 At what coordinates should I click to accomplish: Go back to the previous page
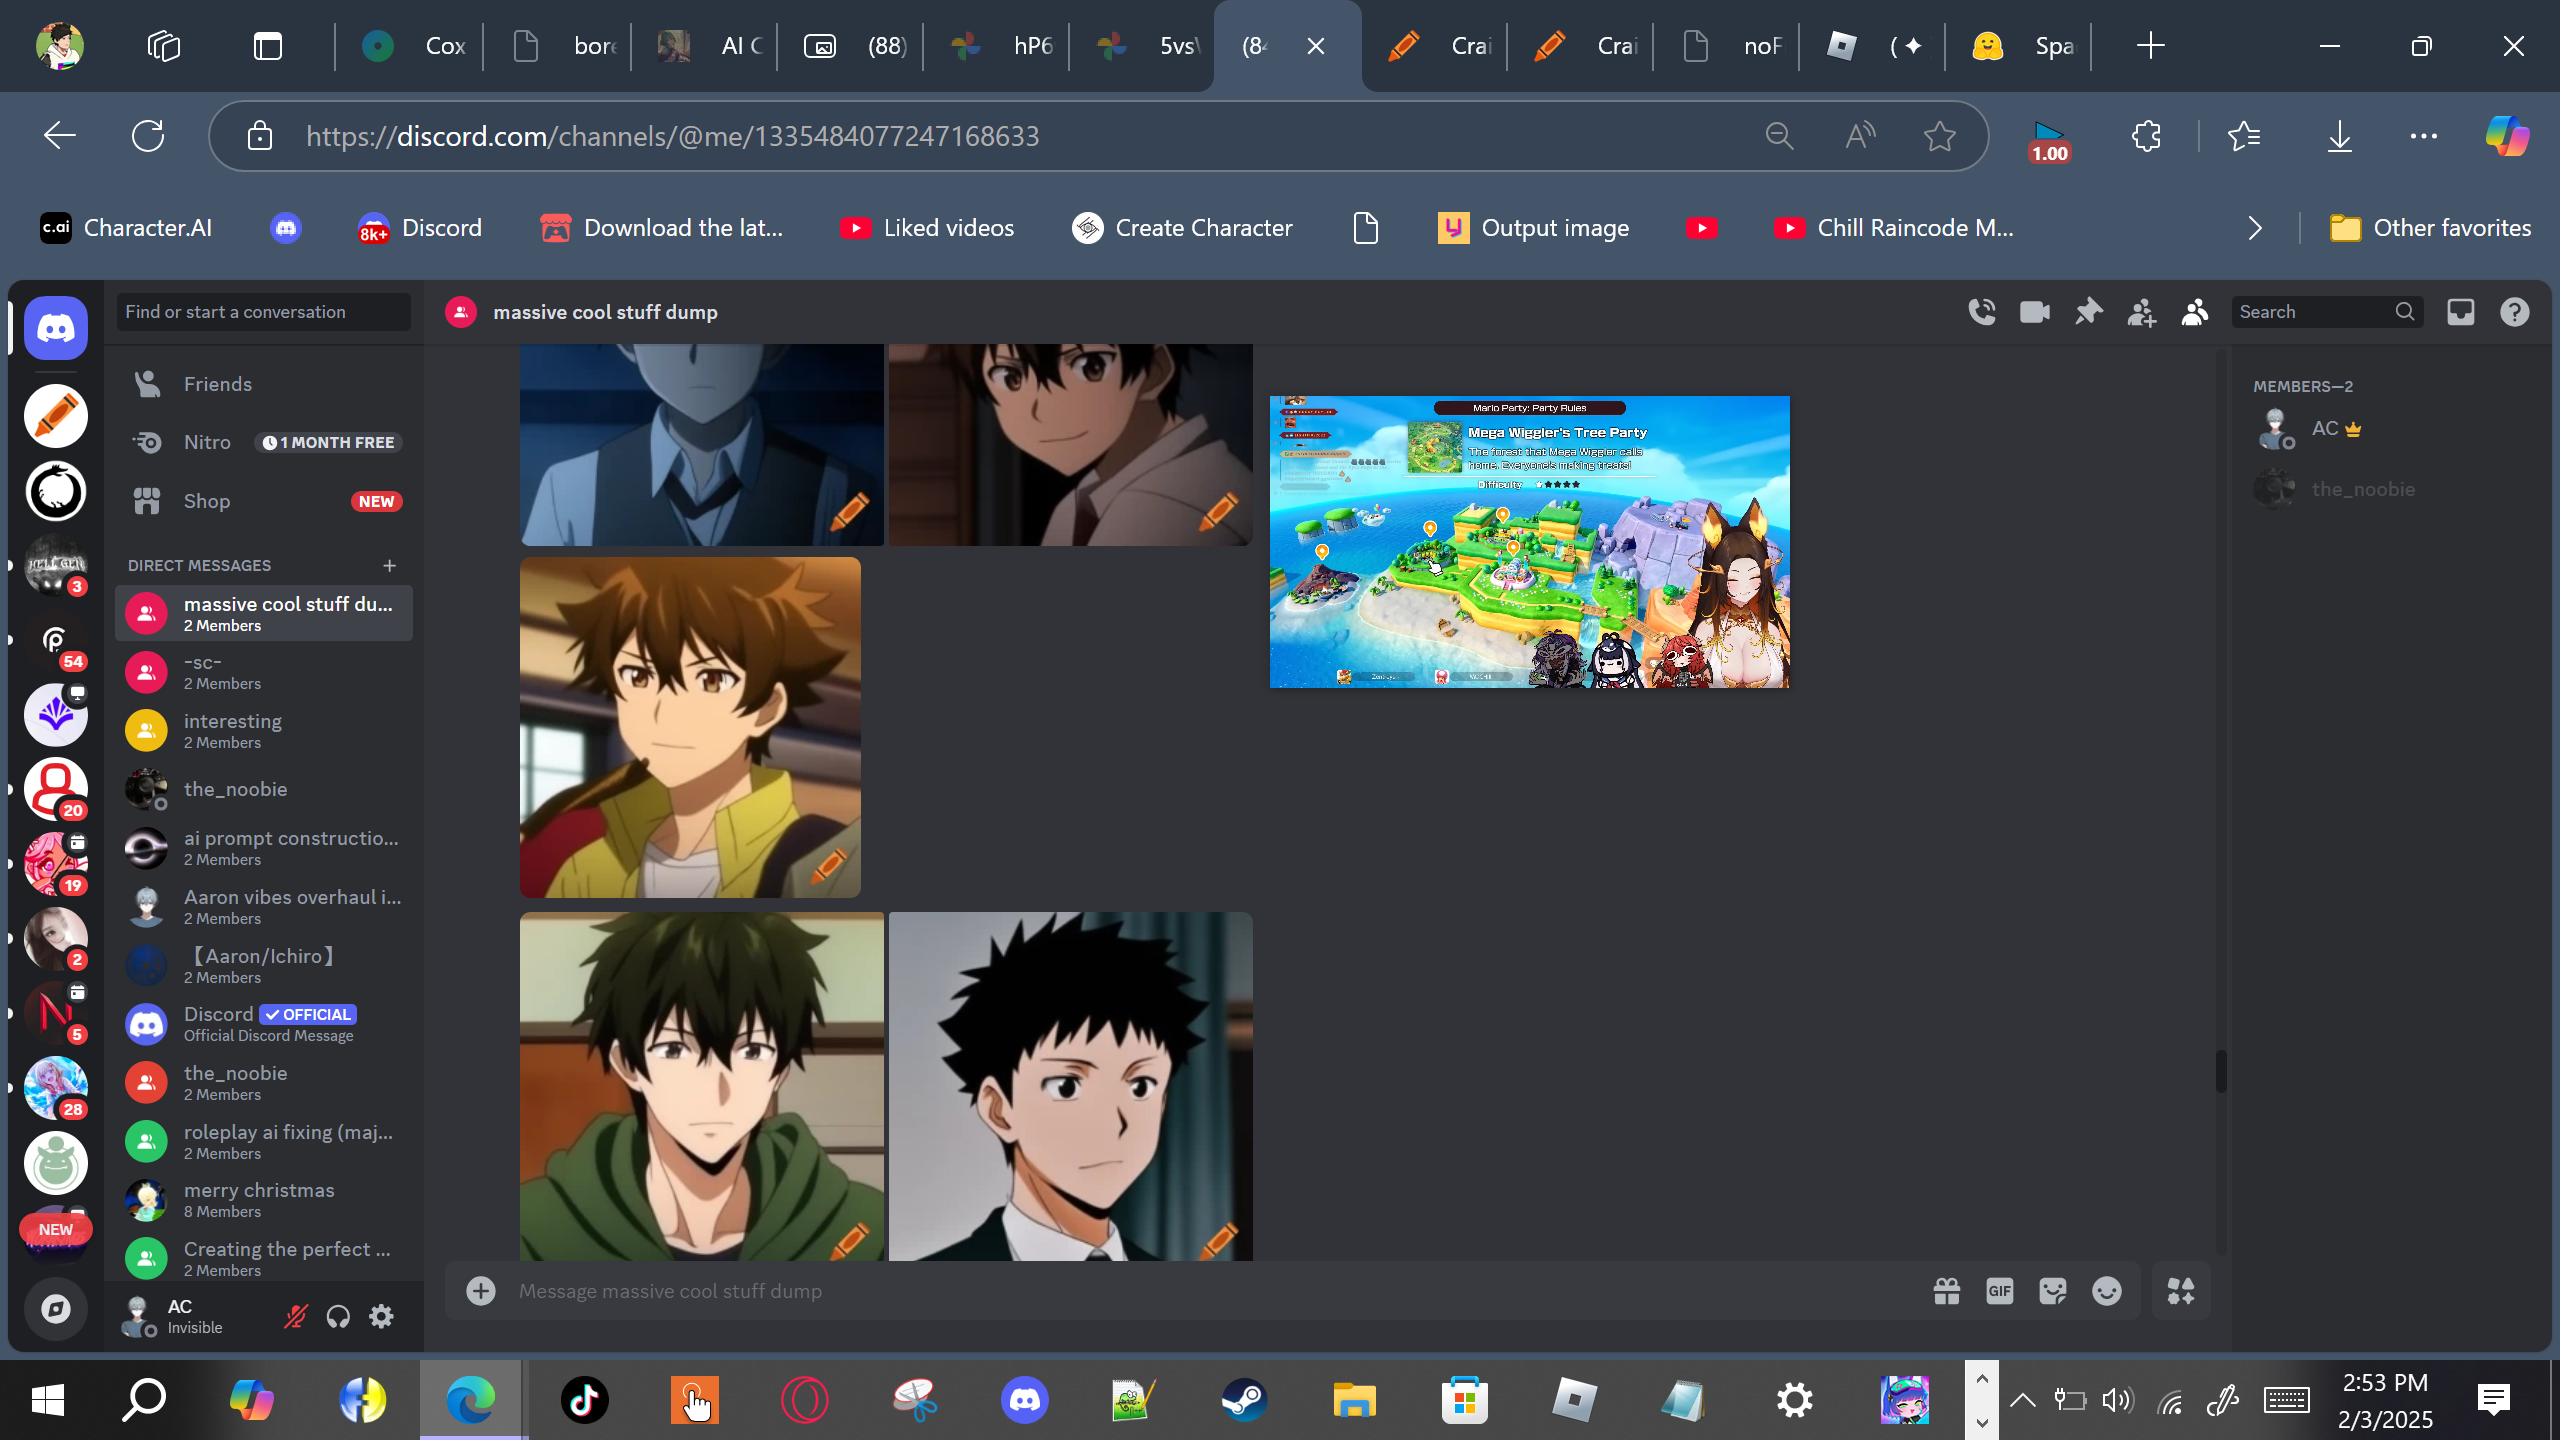[60, 136]
